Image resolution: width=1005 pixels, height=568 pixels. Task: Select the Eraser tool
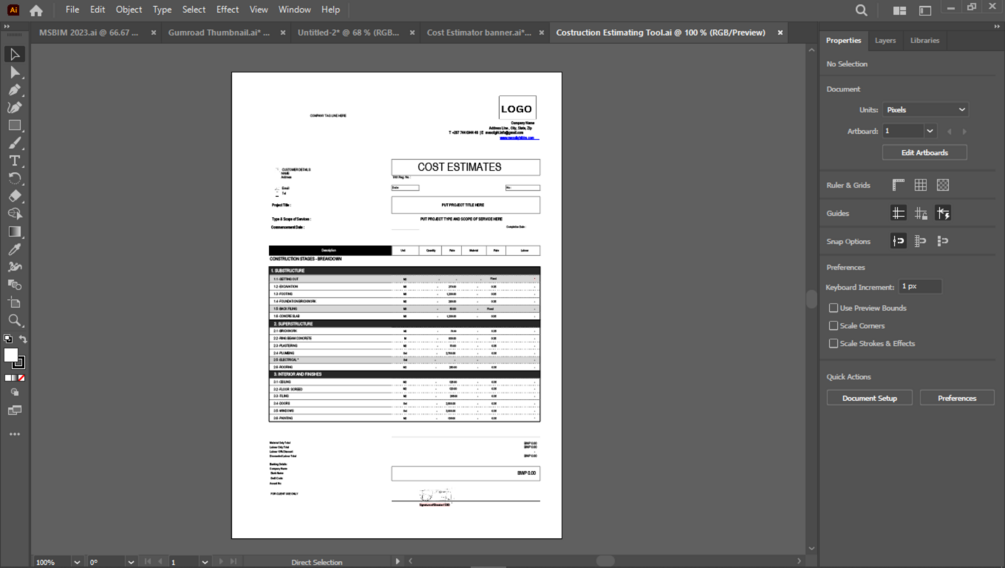point(14,196)
